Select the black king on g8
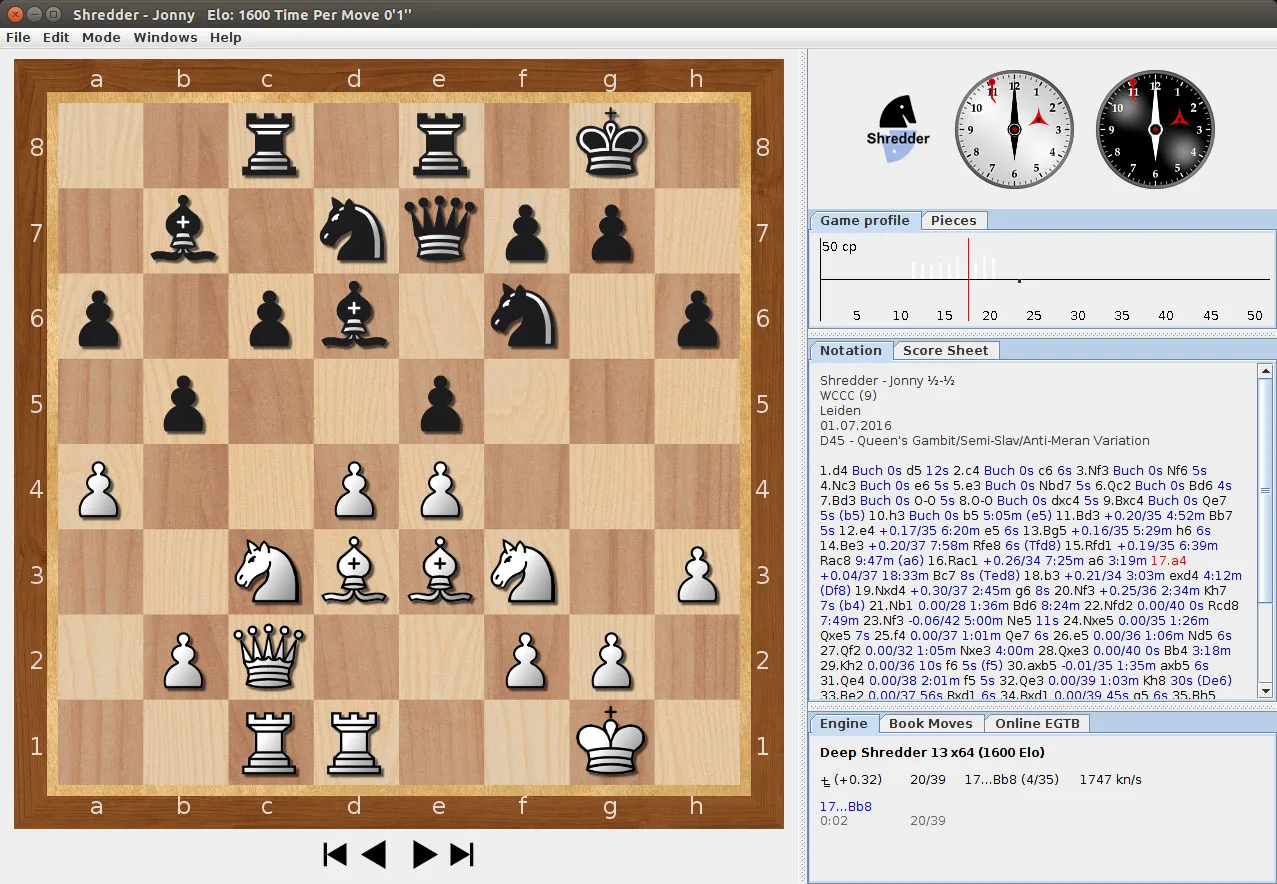 pyautogui.click(x=611, y=146)
